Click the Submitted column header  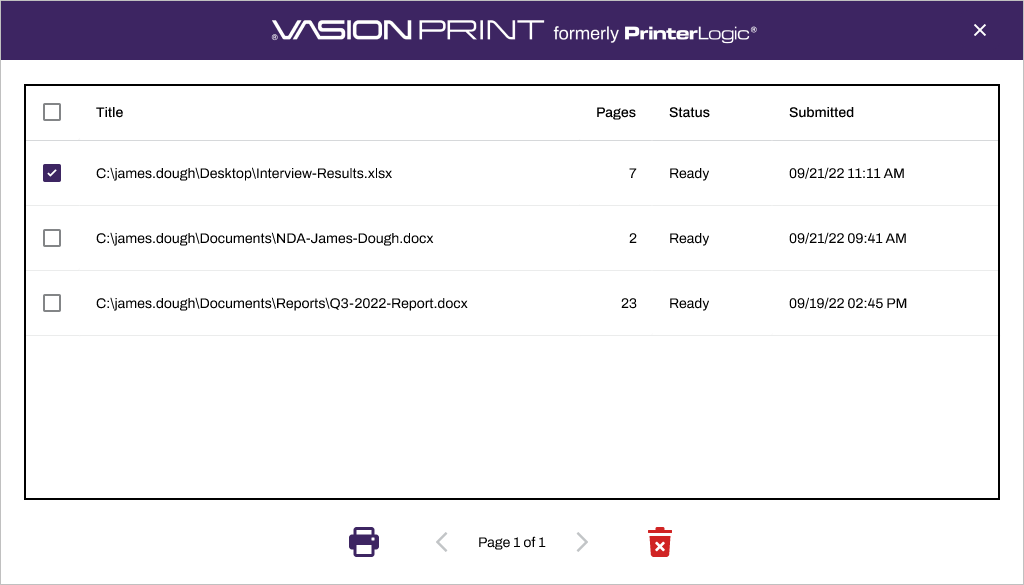point(822,112)
